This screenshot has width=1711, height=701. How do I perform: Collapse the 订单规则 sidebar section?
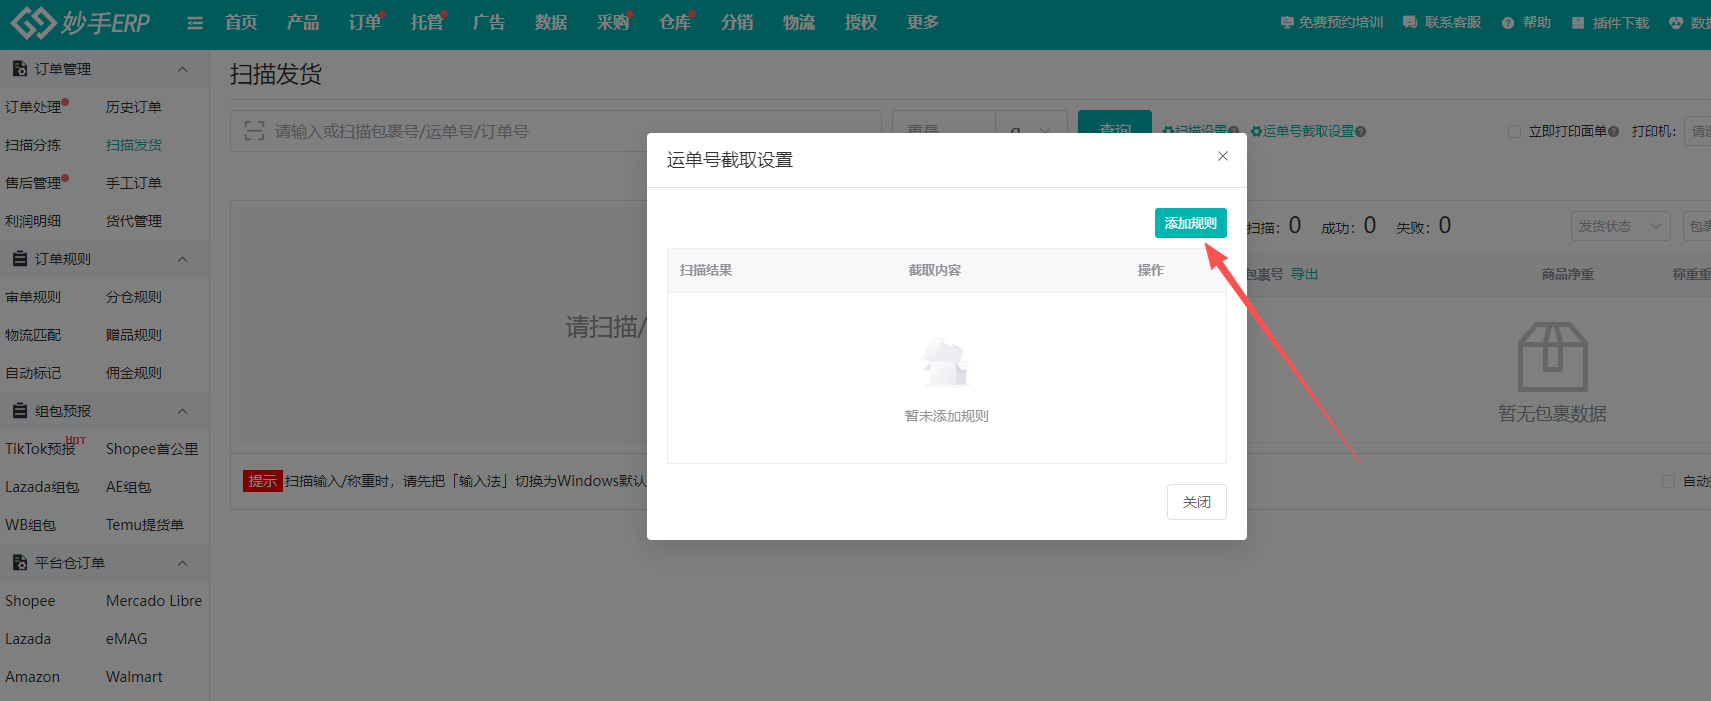(x=182, y=259)
